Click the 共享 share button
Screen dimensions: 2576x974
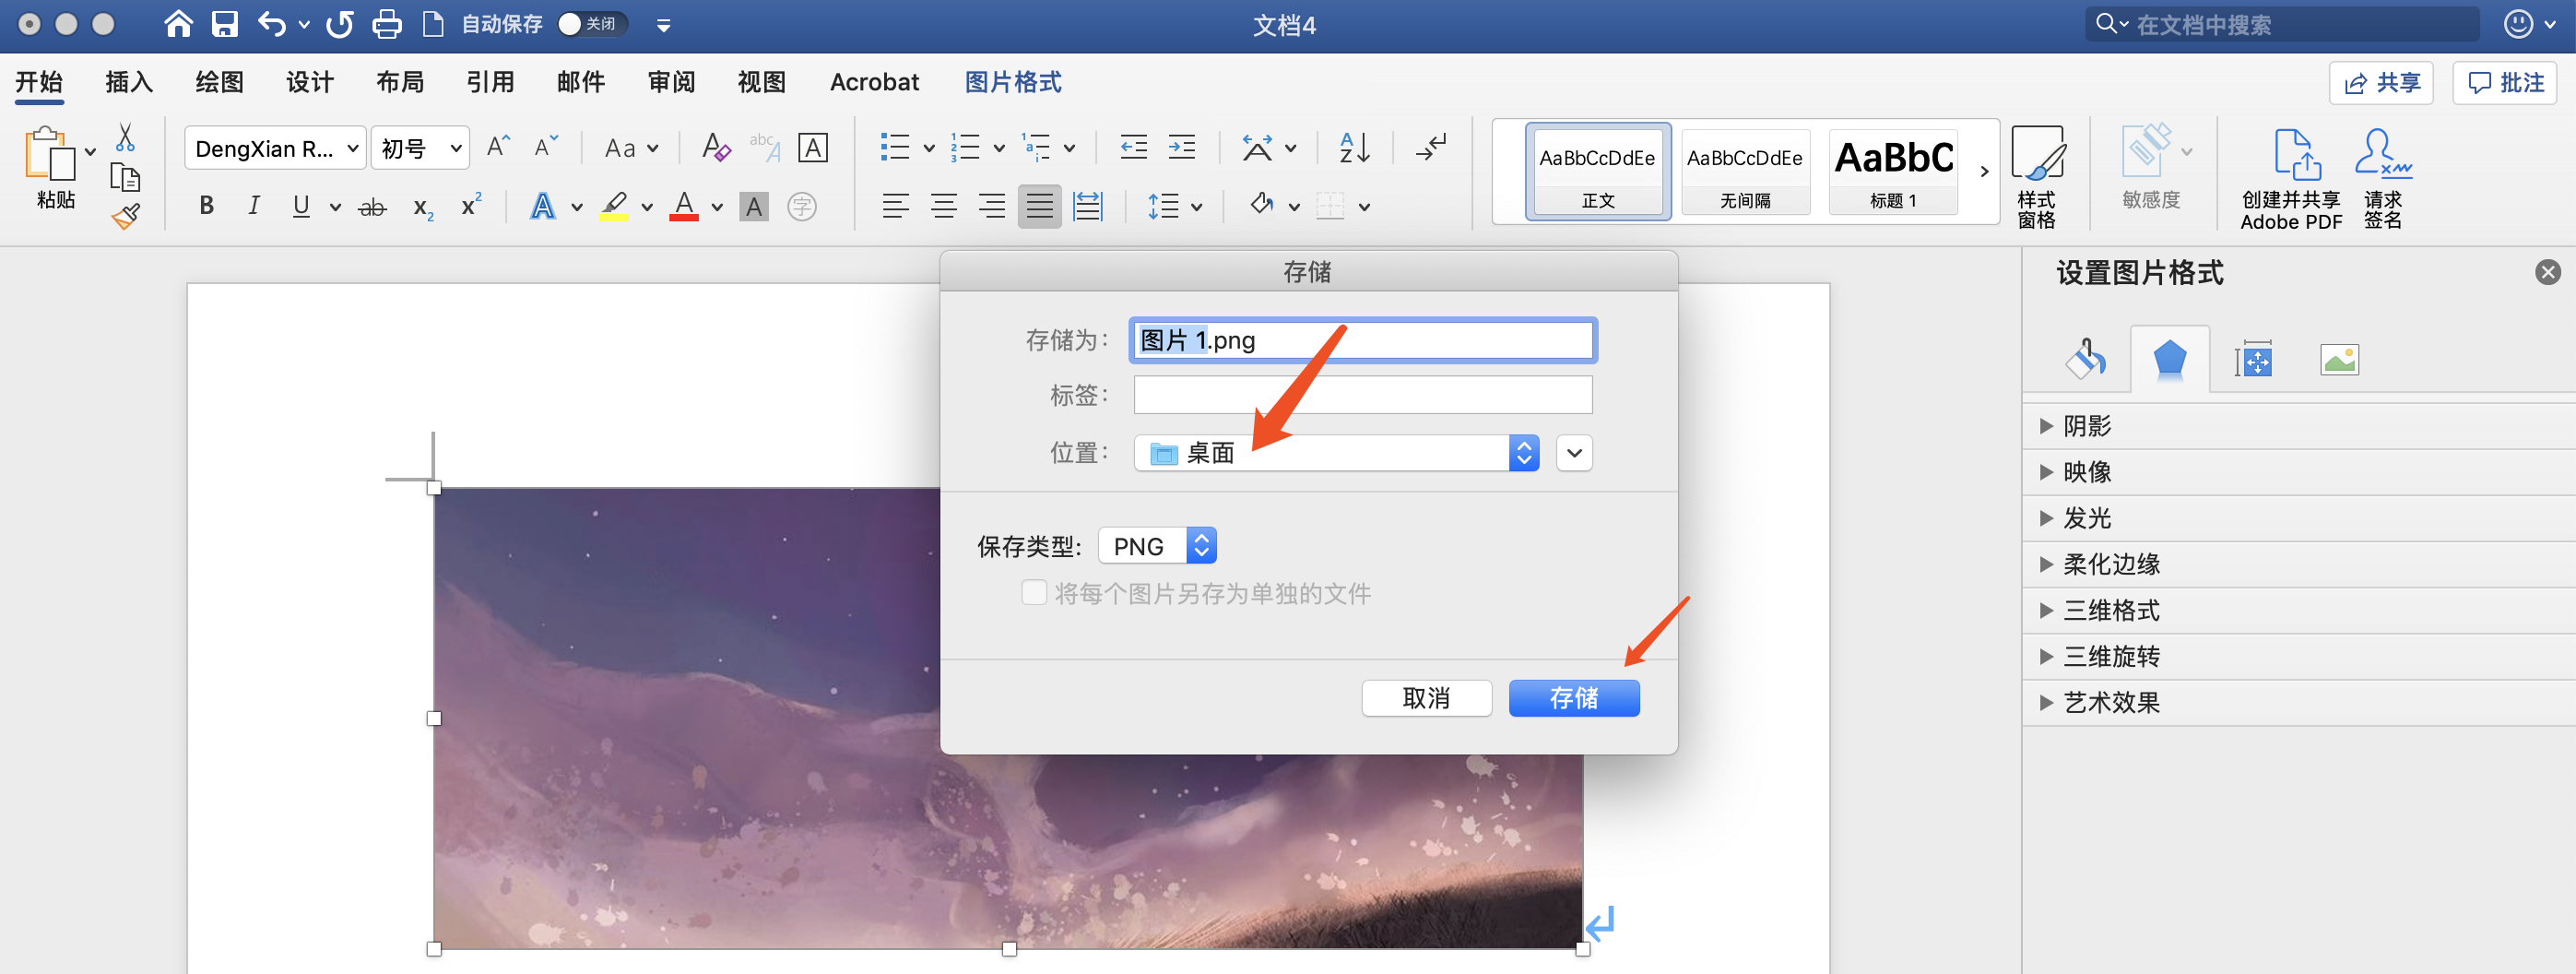point(2381,83)
